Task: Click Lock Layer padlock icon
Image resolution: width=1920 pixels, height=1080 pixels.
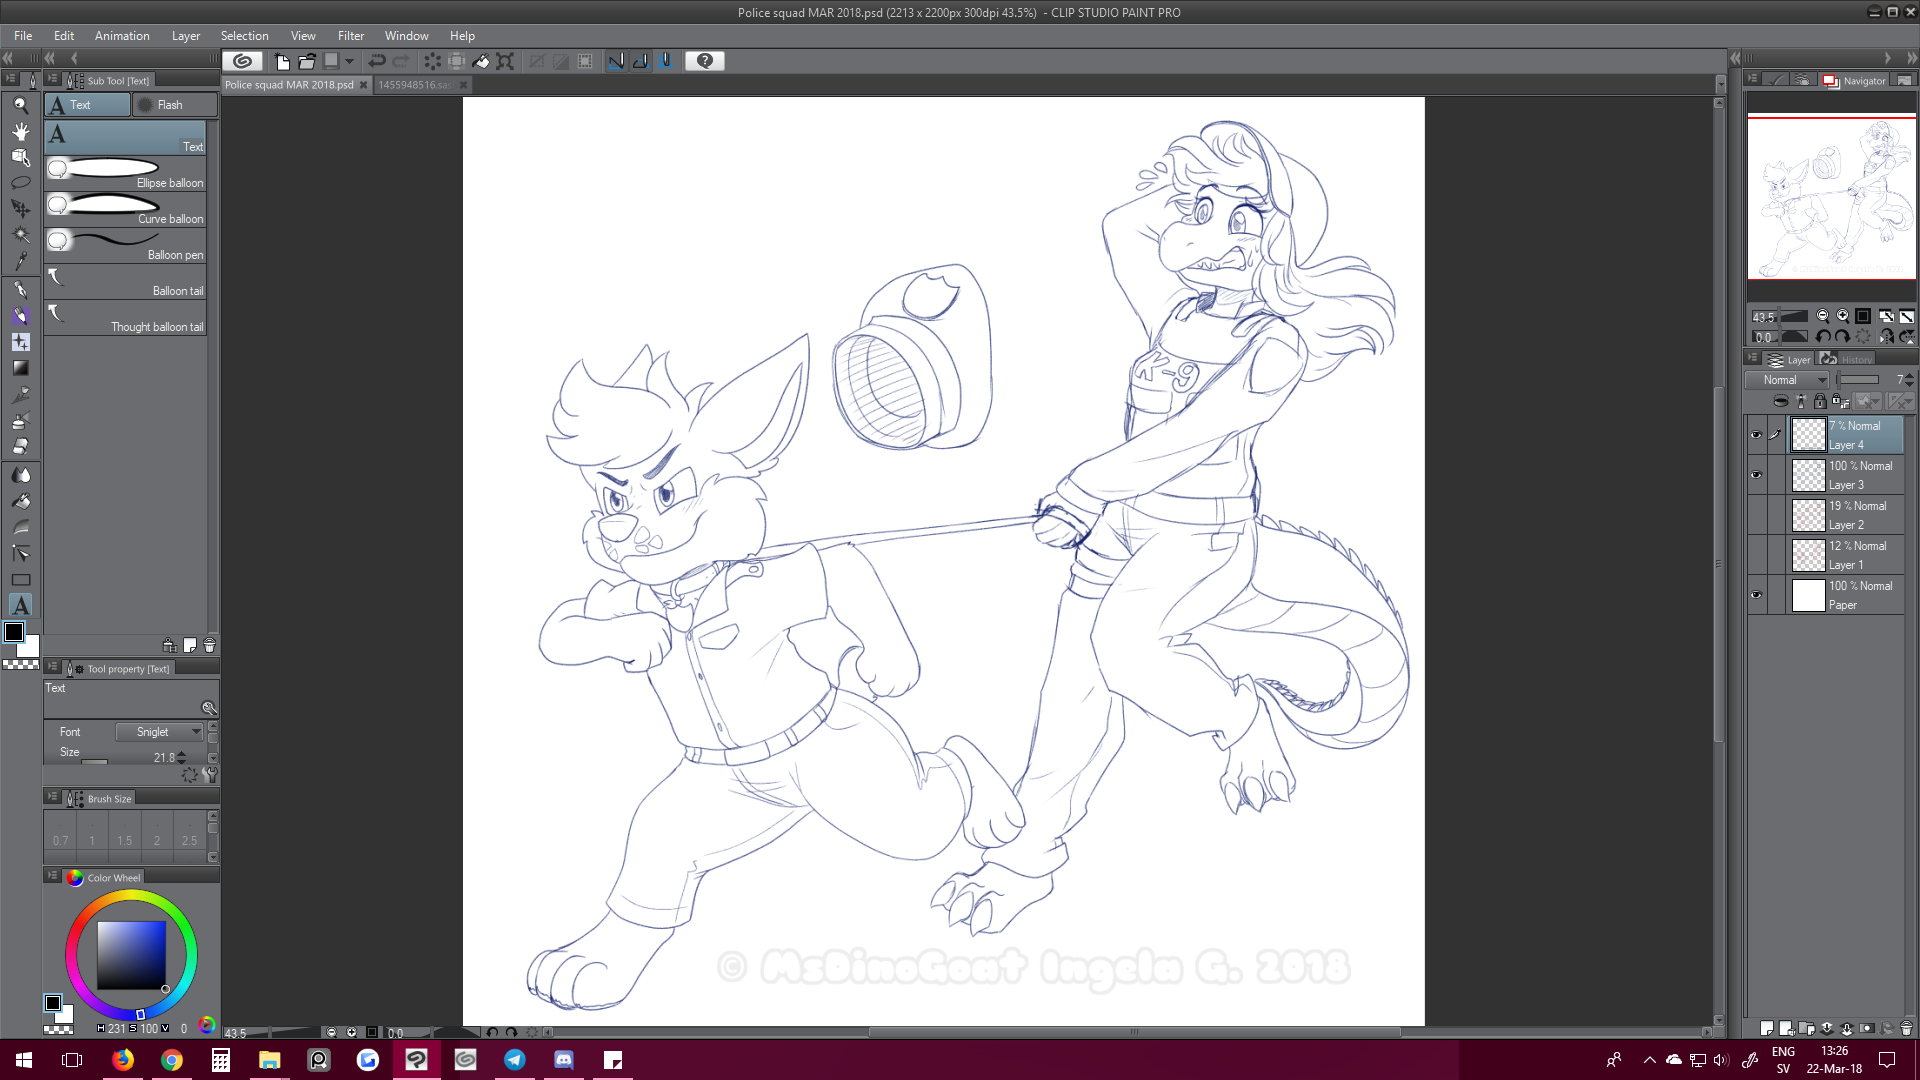Action: click(x=1820, y=401)
